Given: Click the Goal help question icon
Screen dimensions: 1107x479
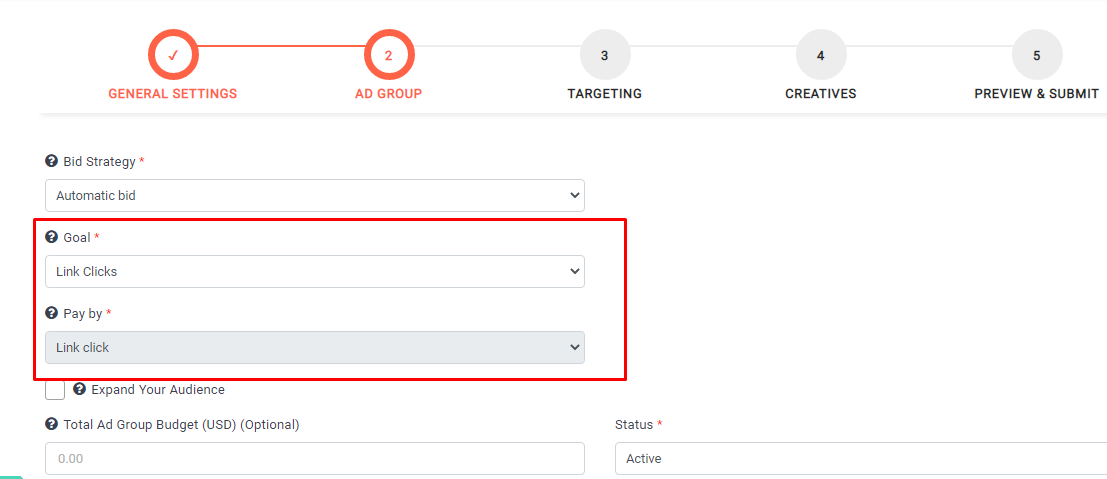Looking at the screenshot, I should (52, 237).
